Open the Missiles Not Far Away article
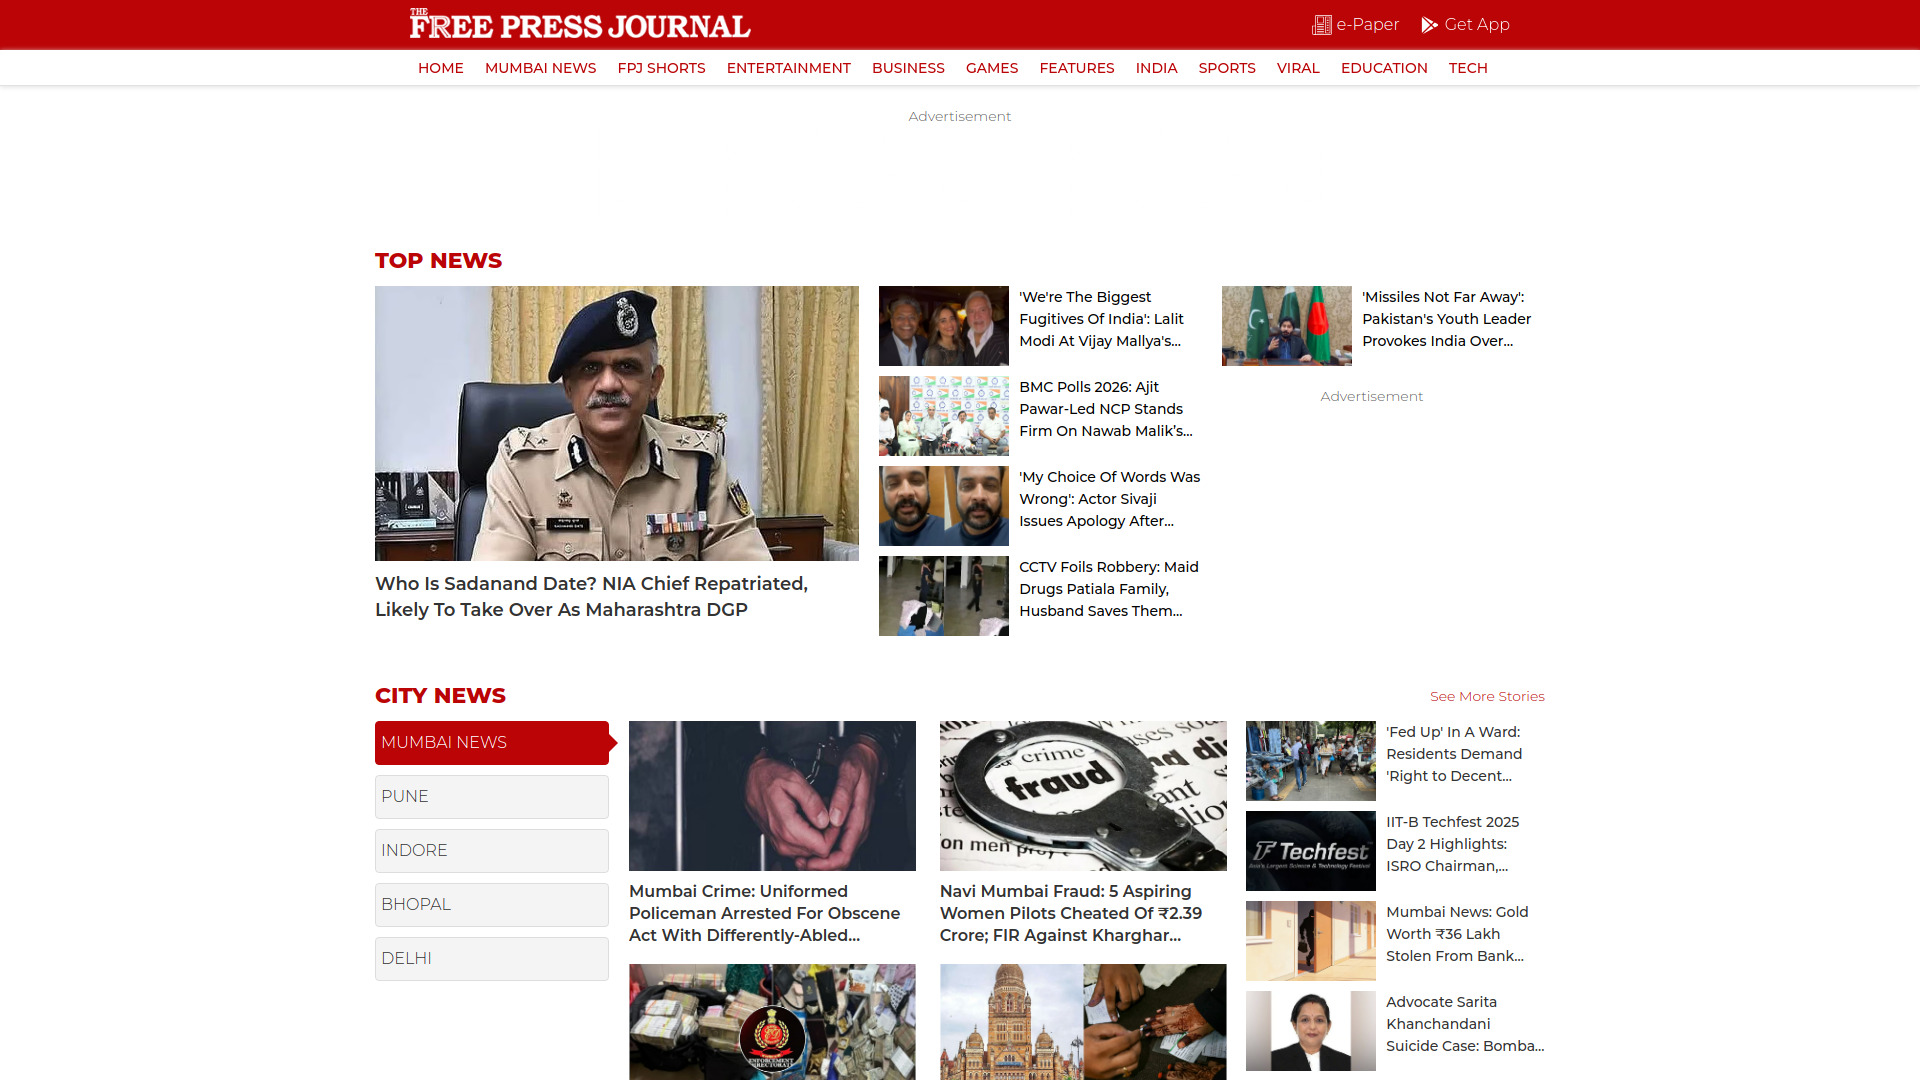 [1446, 319]
